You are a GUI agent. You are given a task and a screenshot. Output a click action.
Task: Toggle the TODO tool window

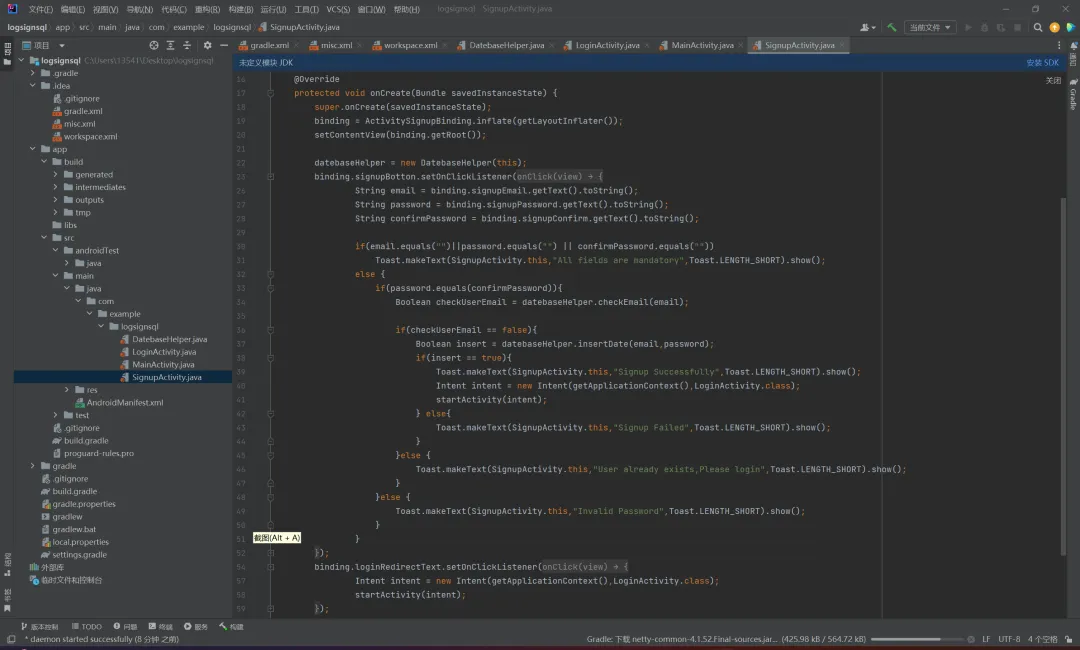coord(86,627)
